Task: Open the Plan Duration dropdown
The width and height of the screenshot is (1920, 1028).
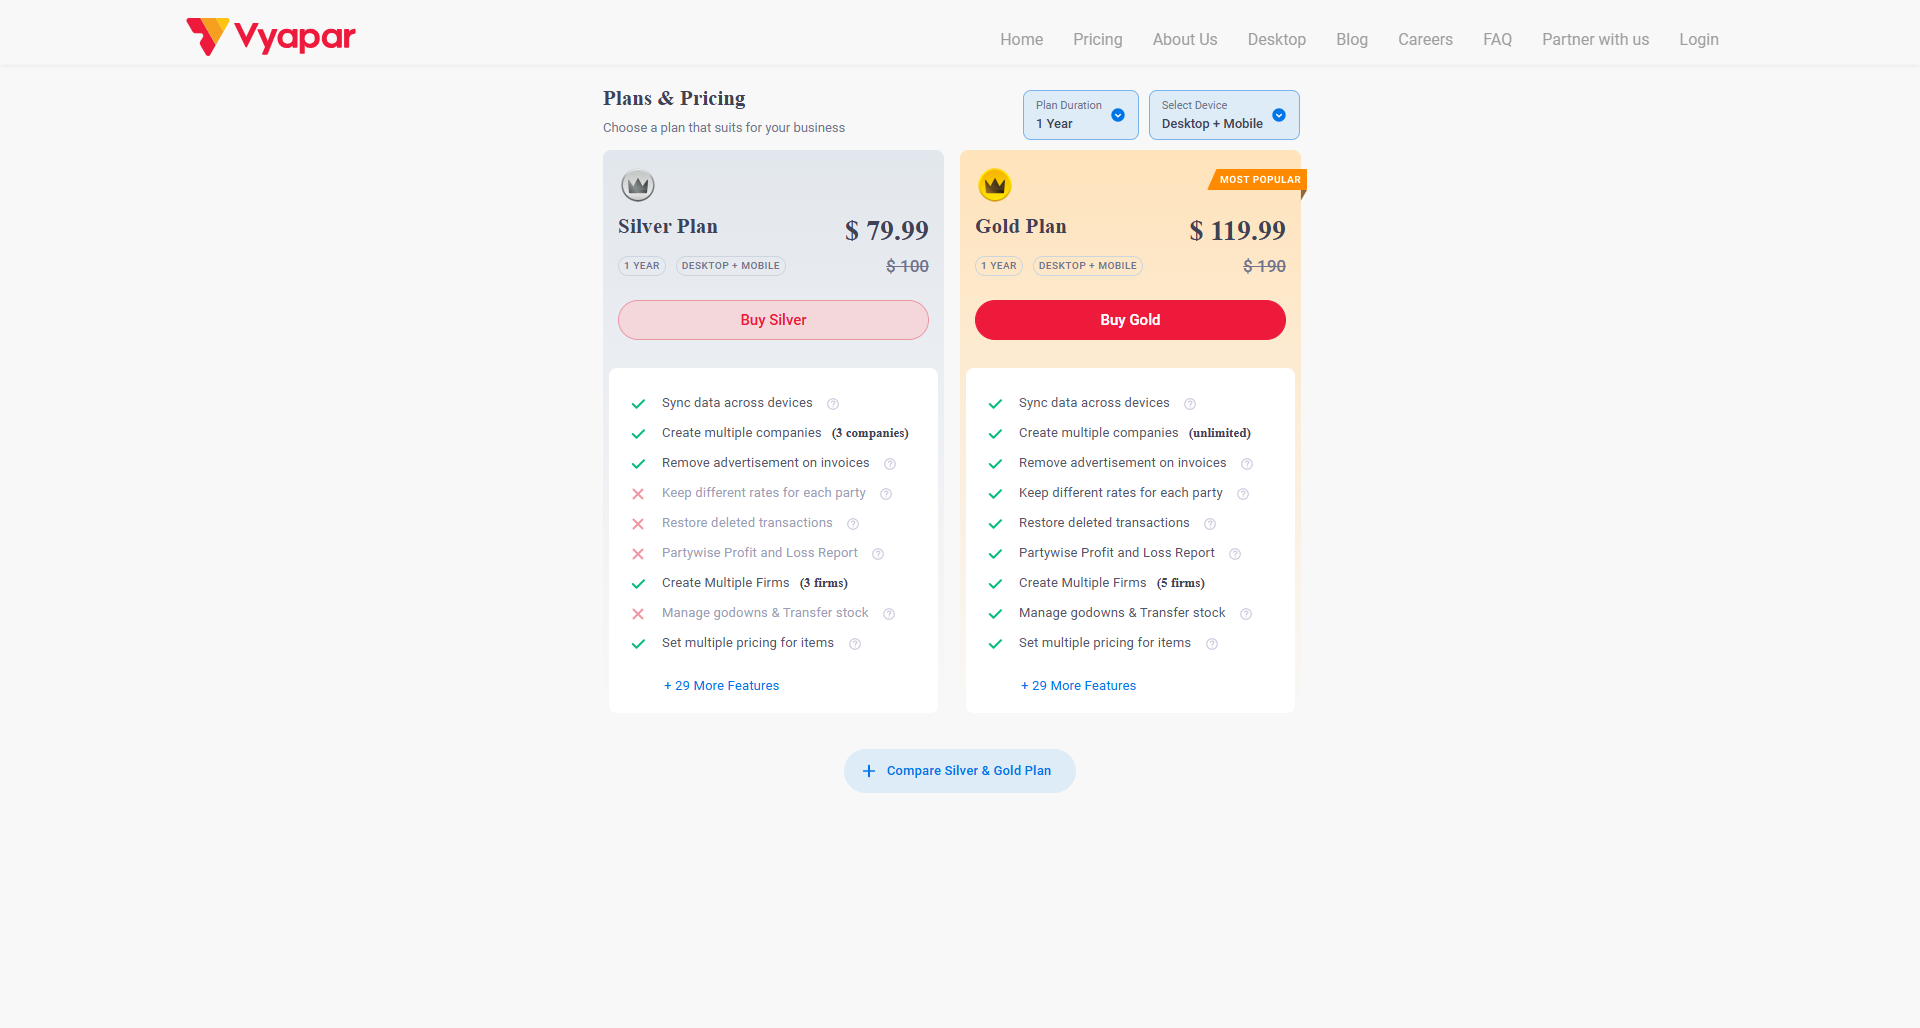Action: pos(1080,115)
